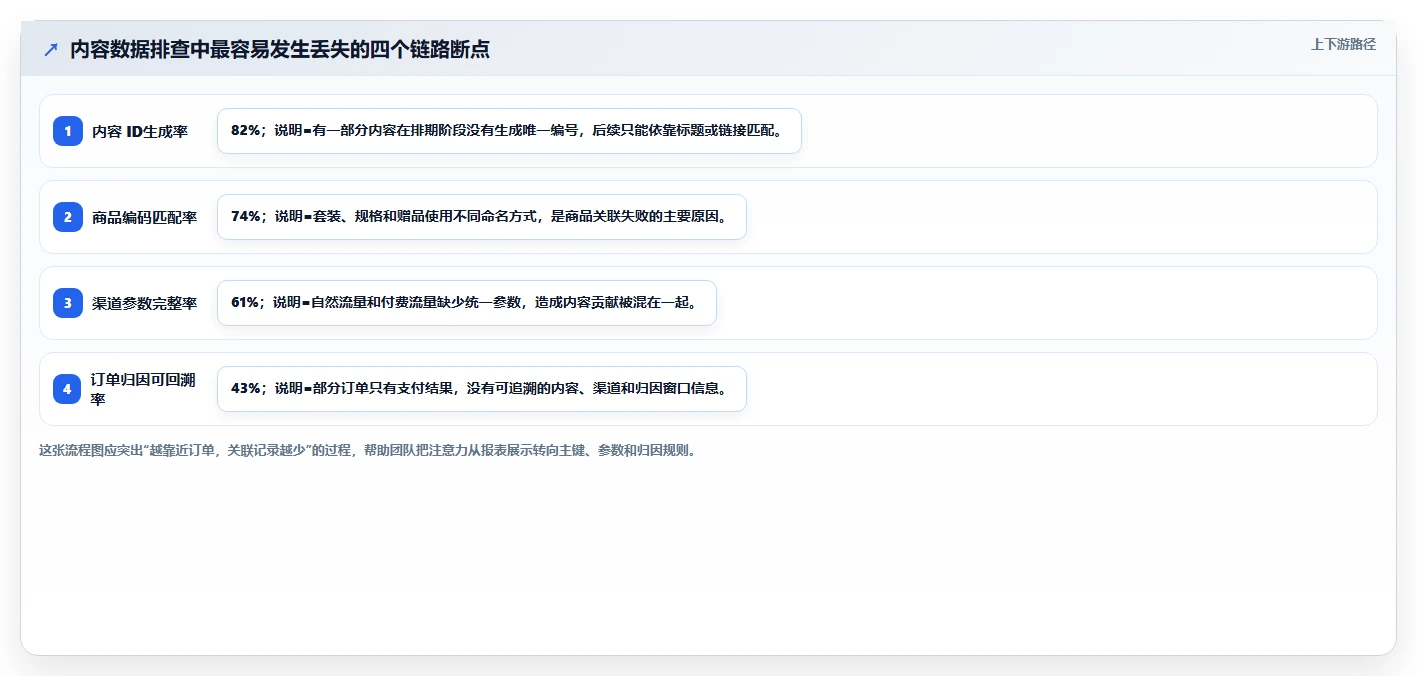Click the title 内容数据排查中最容易发生丢失的四个链路断点
This screenshot has height=676, width=1417.
280,49
